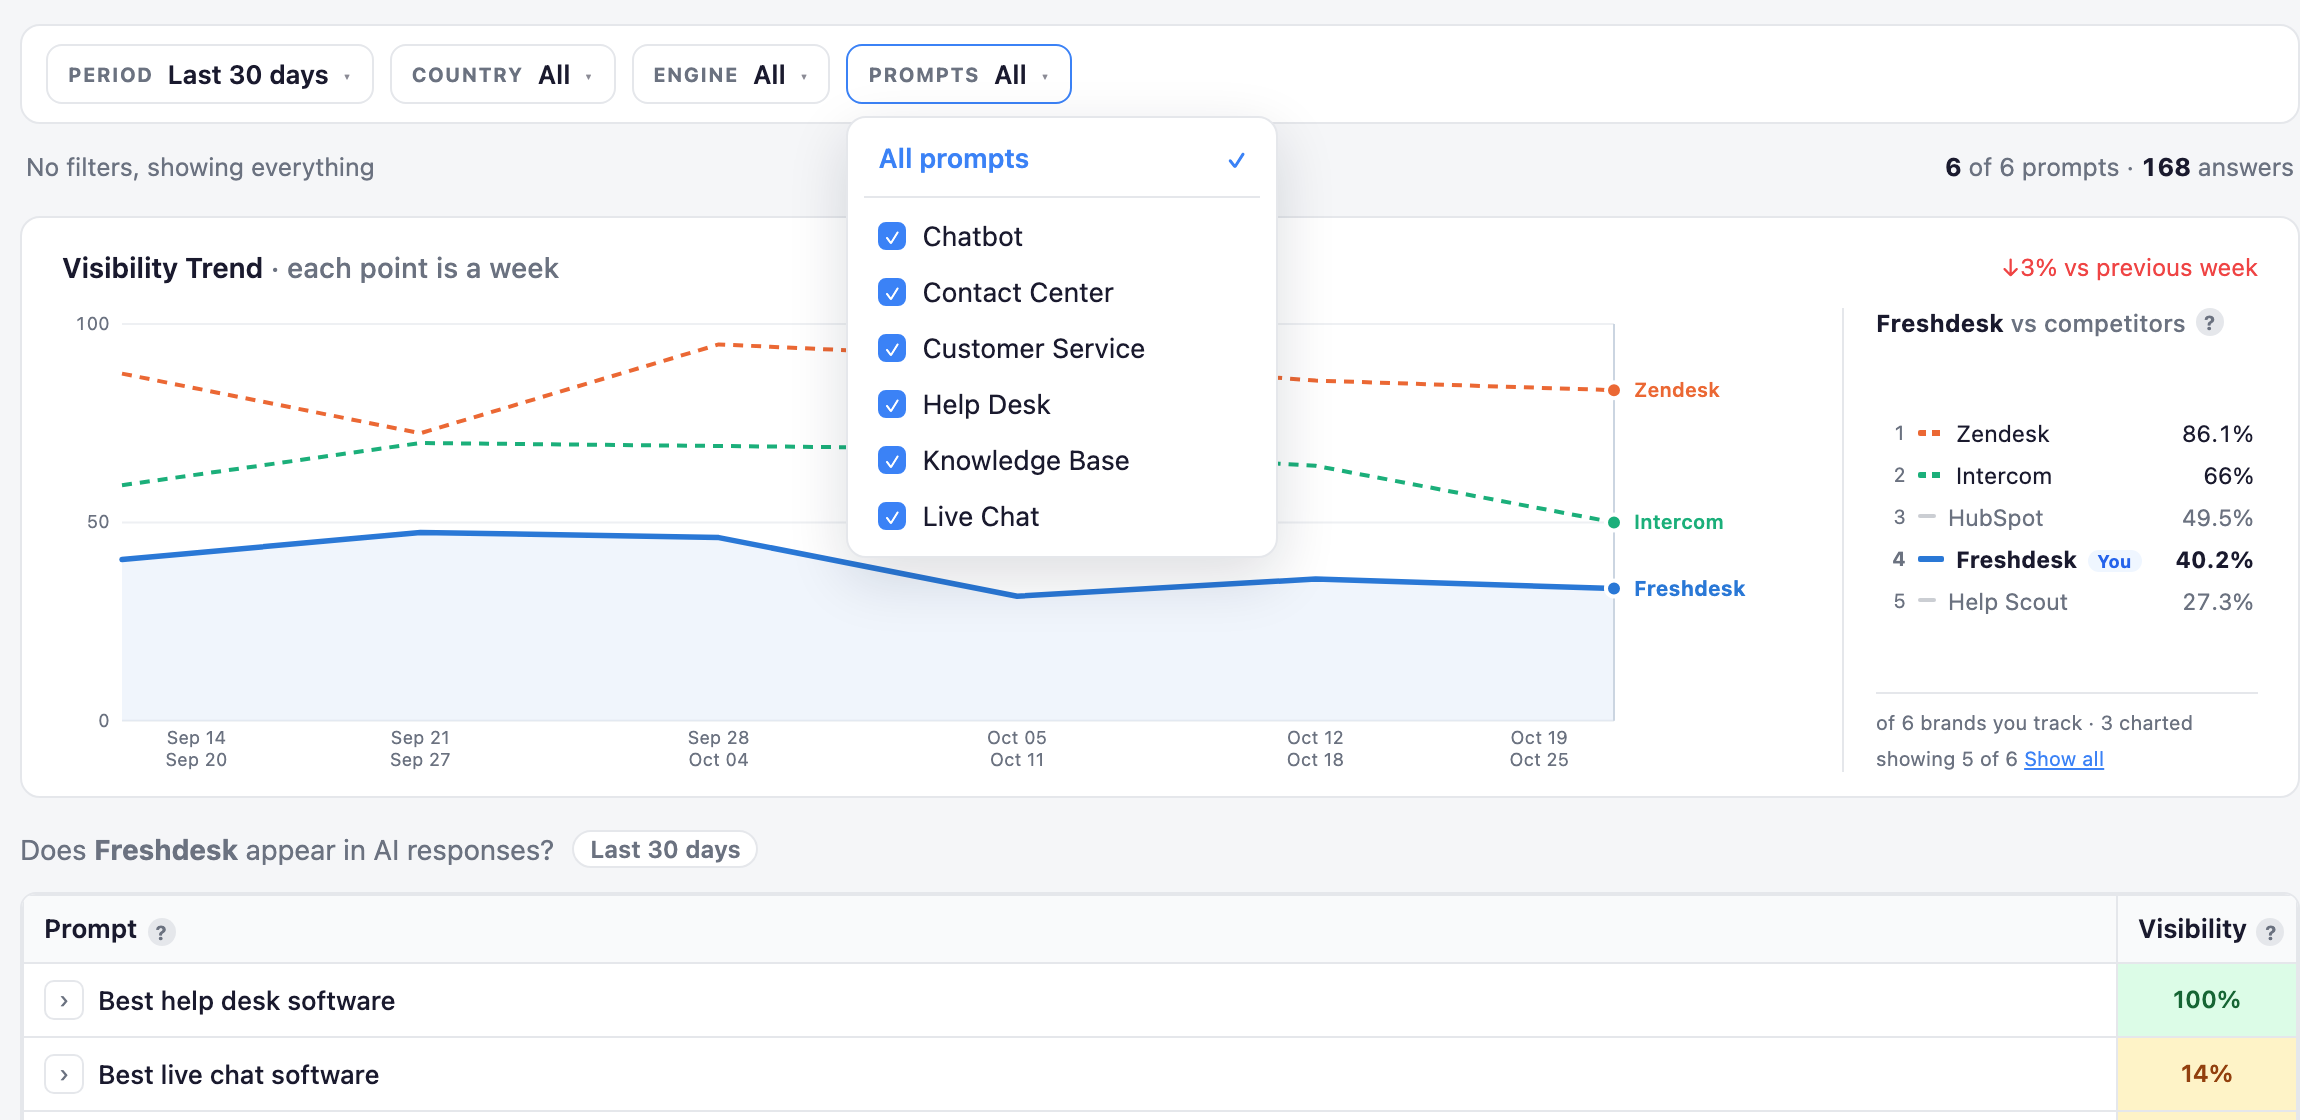The image size is (2300, 1120).
Task: Click the Intercom endpoint dot on the chart
Action: pos(1614,522)
